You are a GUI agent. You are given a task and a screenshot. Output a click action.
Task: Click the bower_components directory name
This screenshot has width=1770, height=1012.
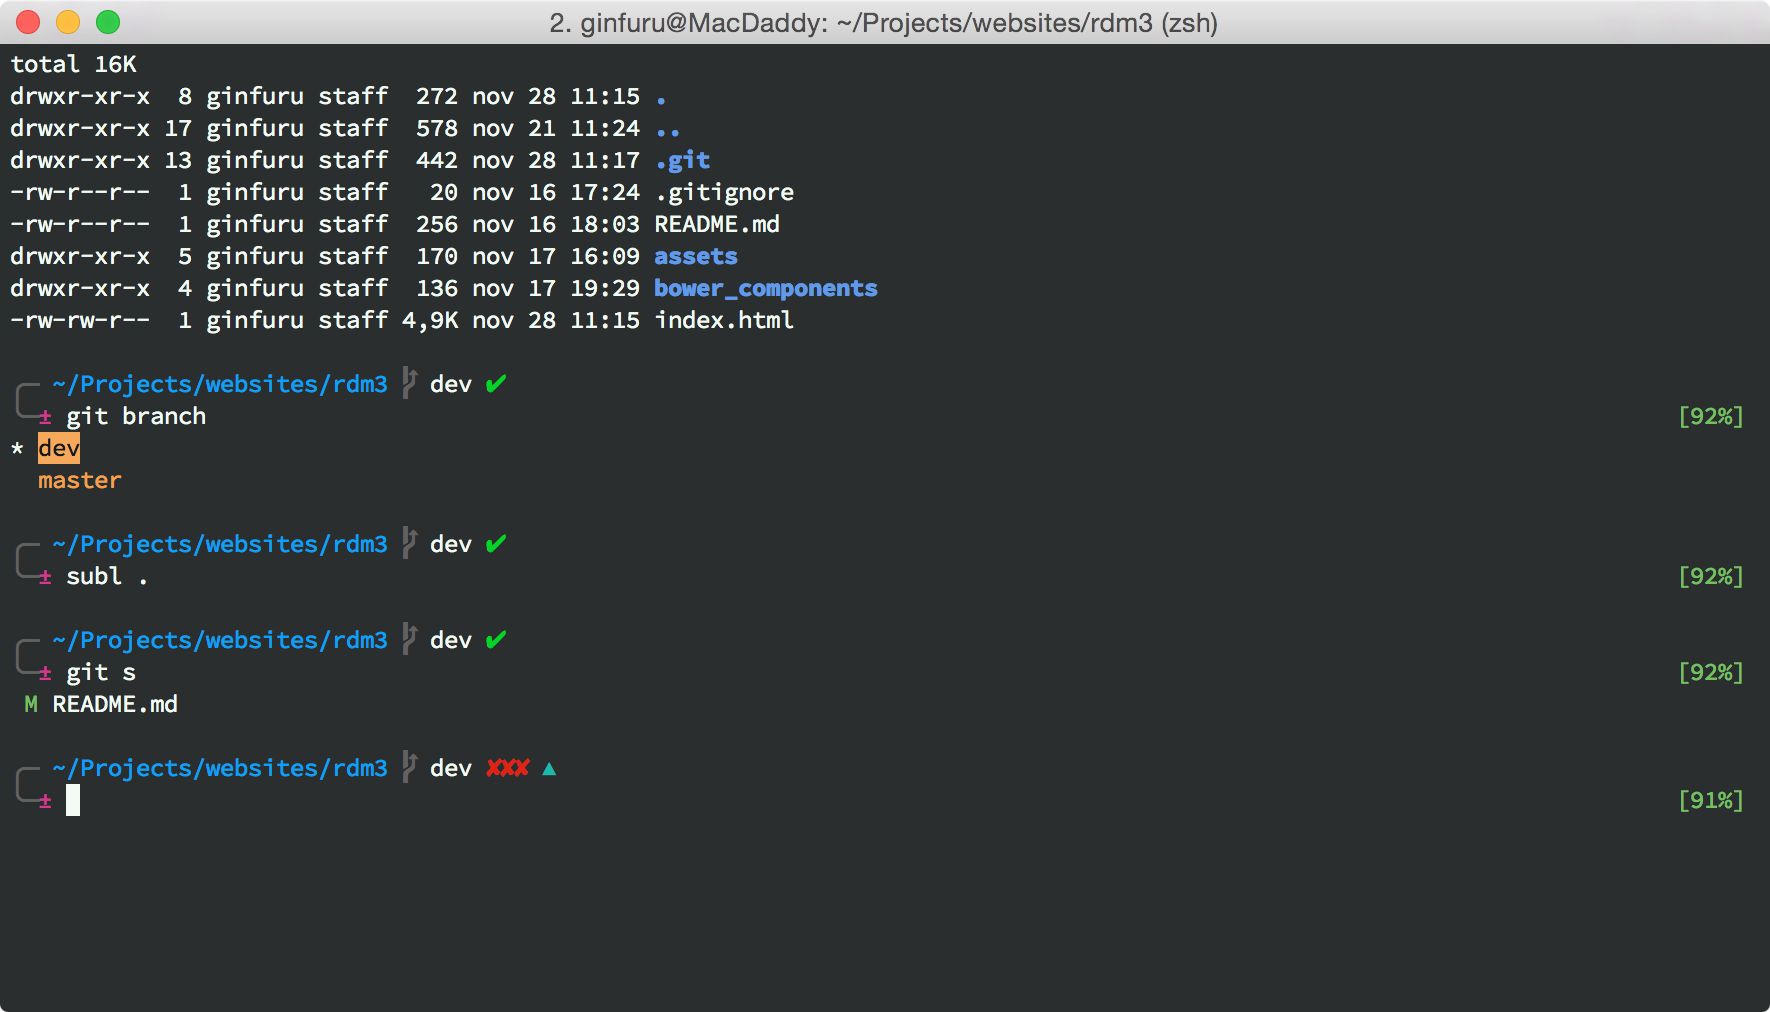click(765, 289)
